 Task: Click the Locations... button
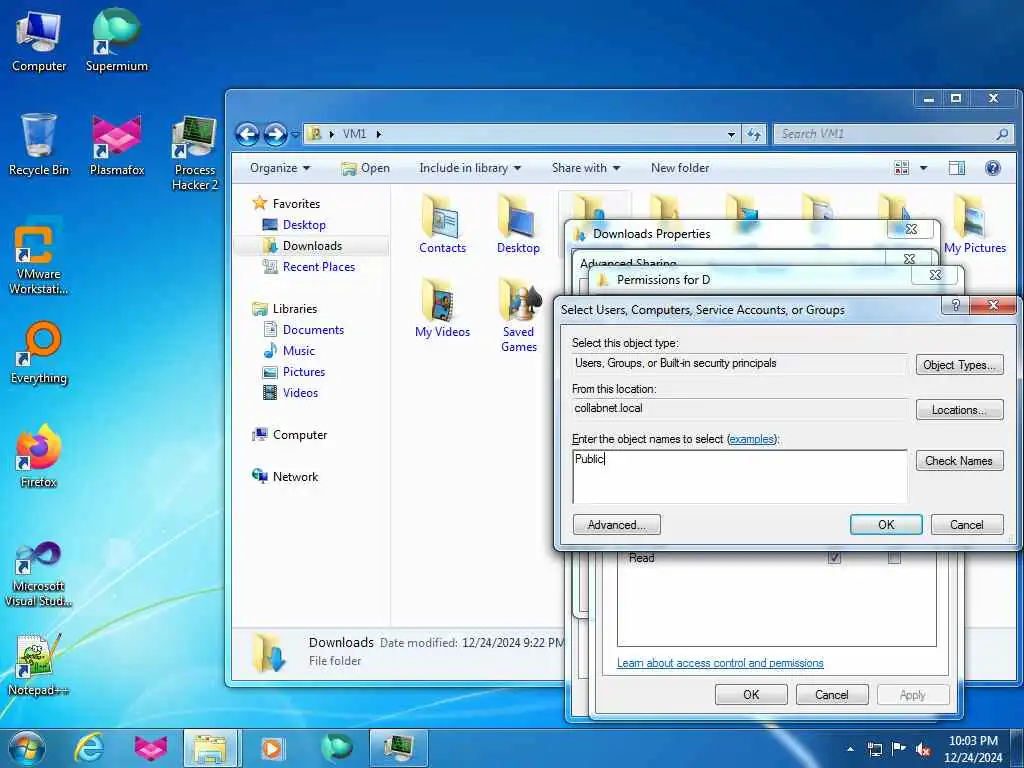pos(959,410)
